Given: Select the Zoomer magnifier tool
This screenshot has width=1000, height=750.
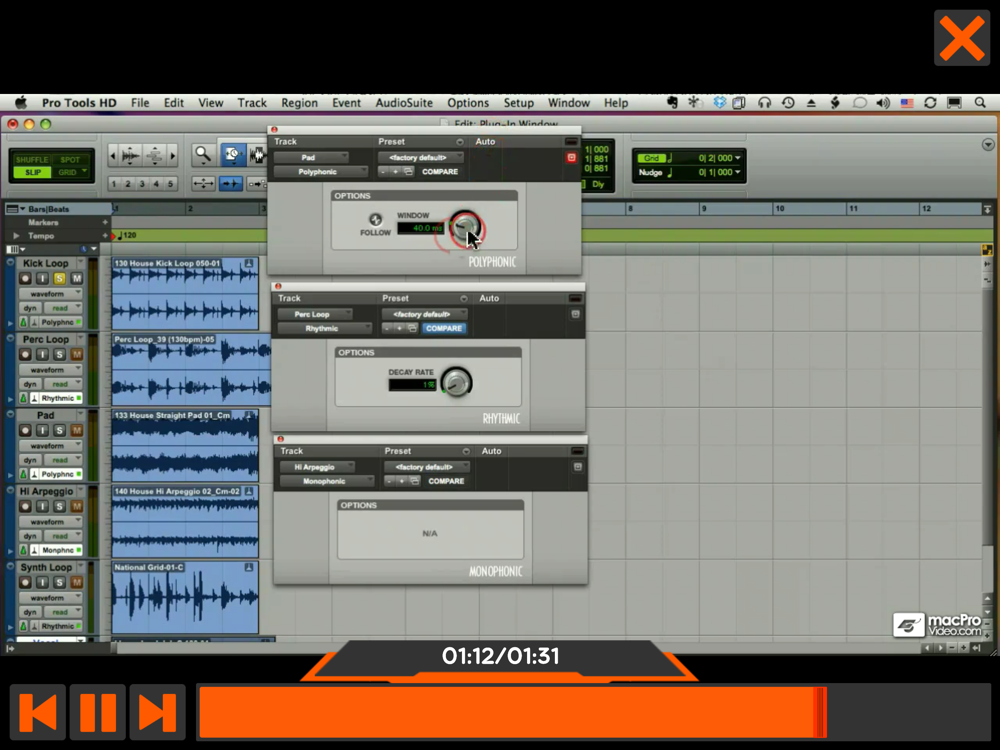Looking at the screenshot, I should pyautogui.click(x=203, y=154).
